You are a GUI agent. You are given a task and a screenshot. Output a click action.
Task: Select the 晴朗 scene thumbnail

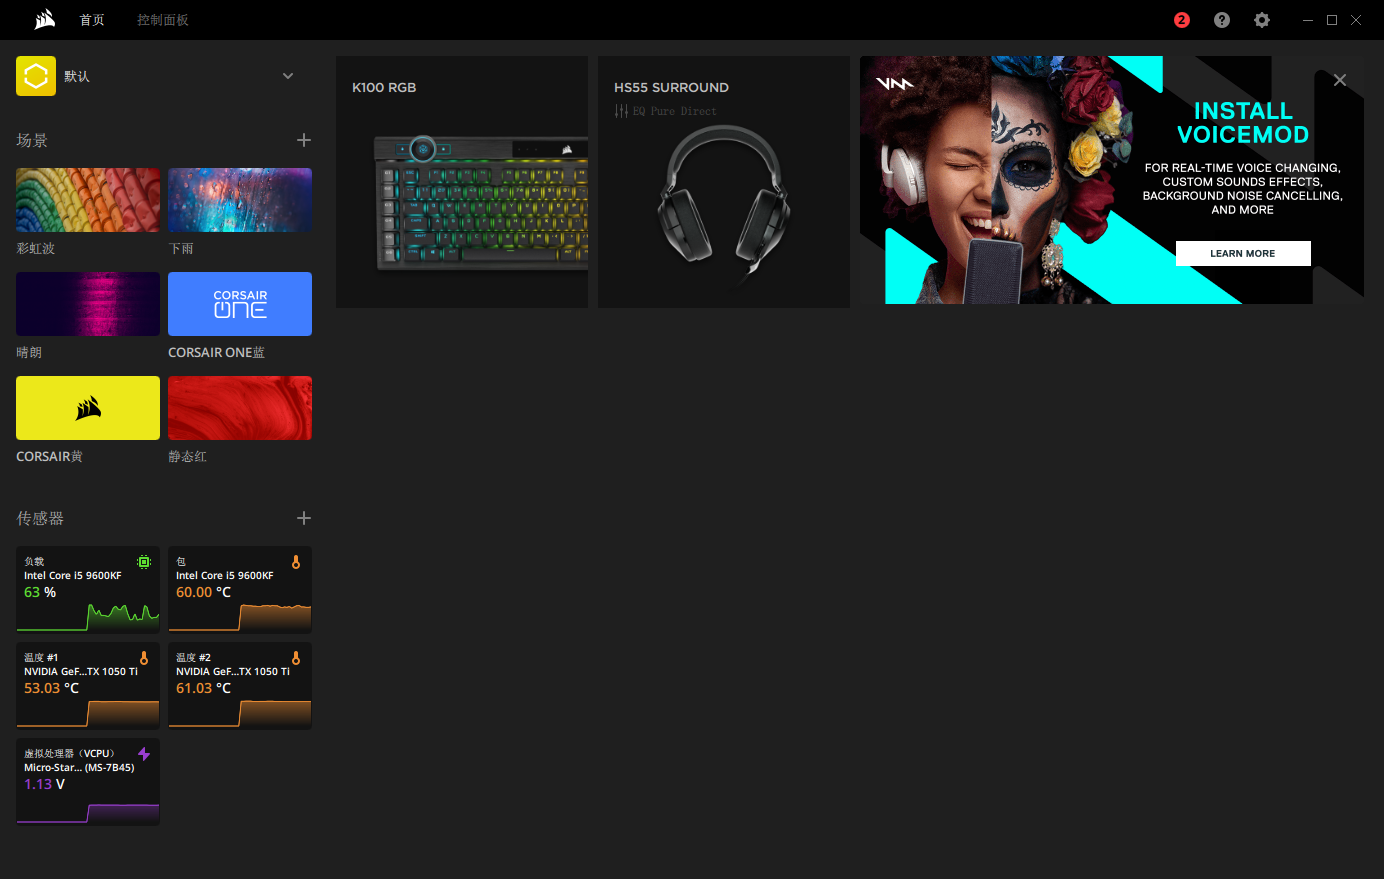click(88, 304)
